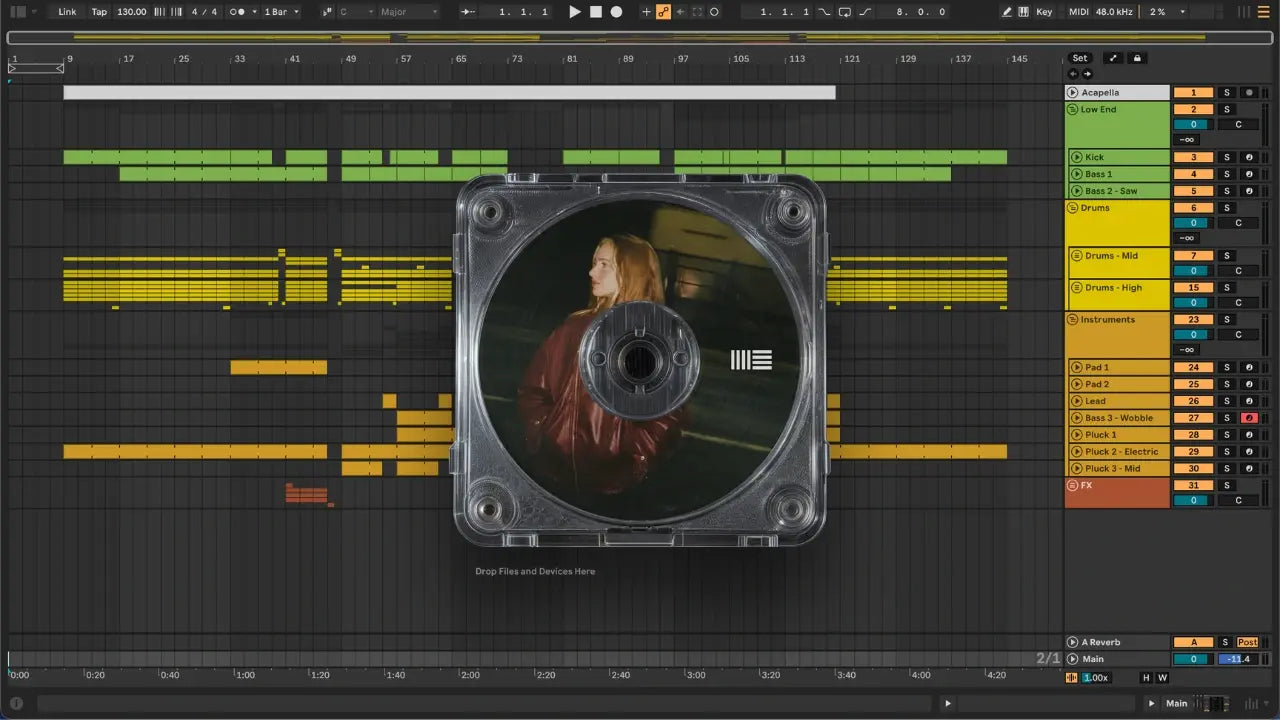1280x720 pixels.
Task: Collapse the Low End group track
Action: [x=1072, y=109]
